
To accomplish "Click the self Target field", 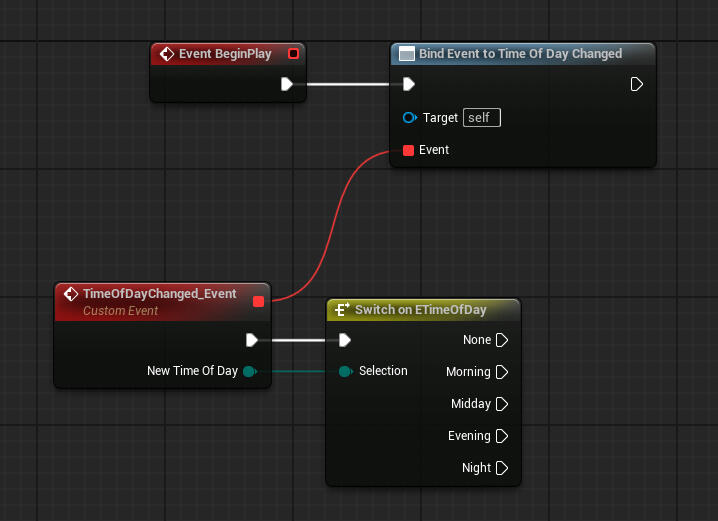I will (482, 118).
